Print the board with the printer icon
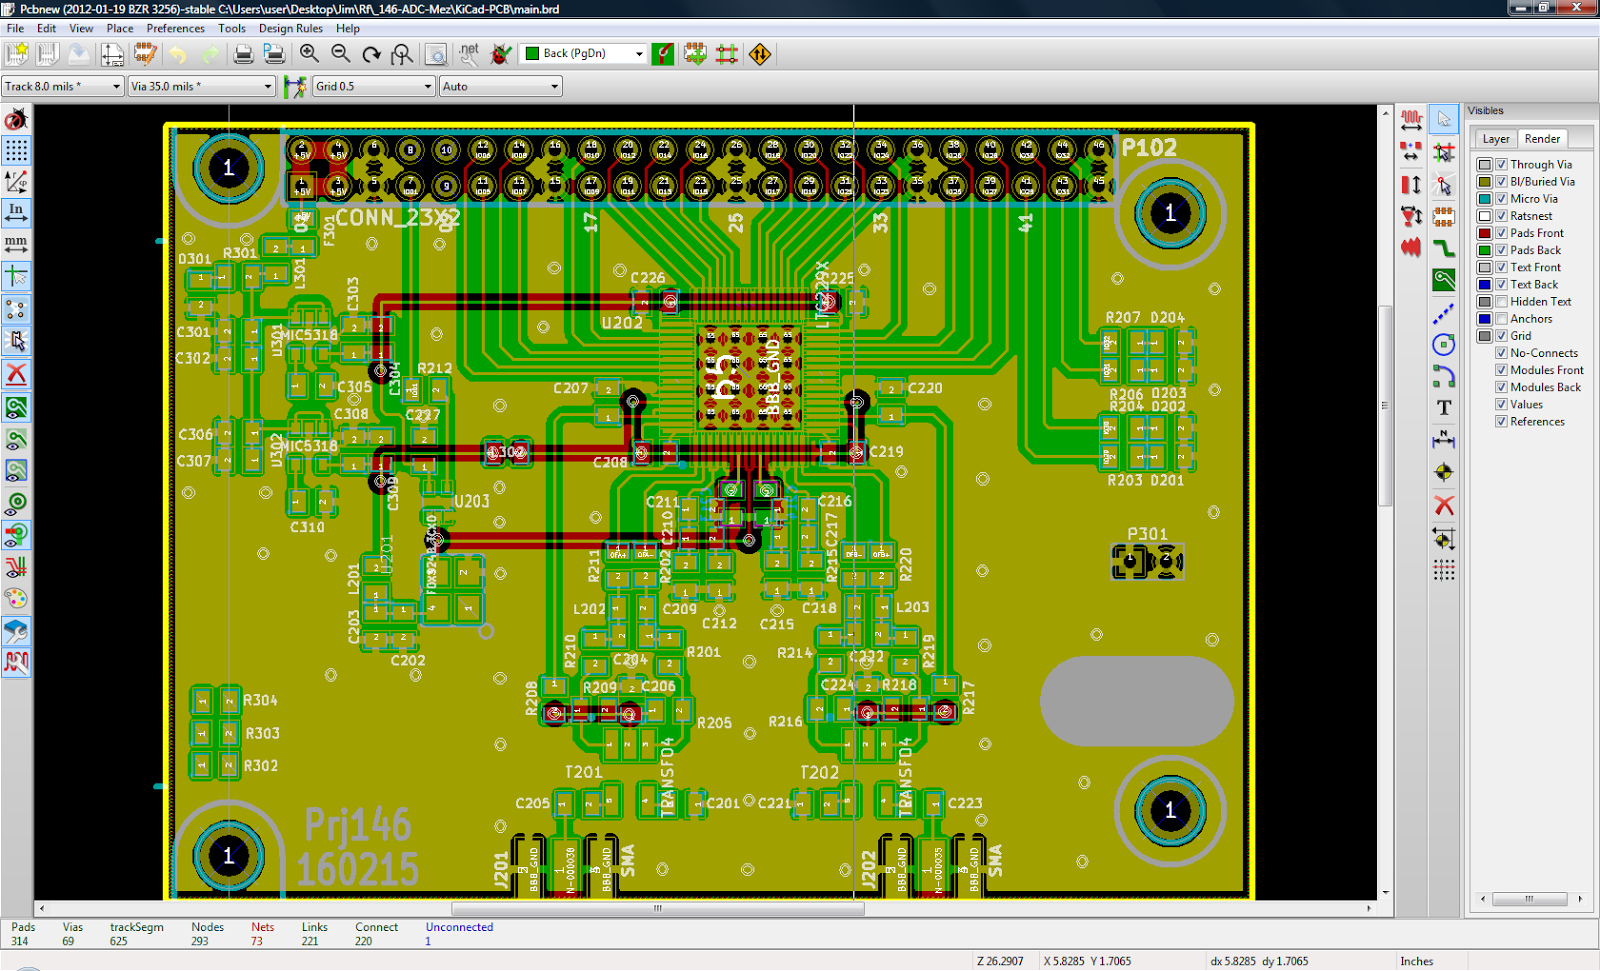Viewport: 1600px width, 971px height. tap(243, 54)
